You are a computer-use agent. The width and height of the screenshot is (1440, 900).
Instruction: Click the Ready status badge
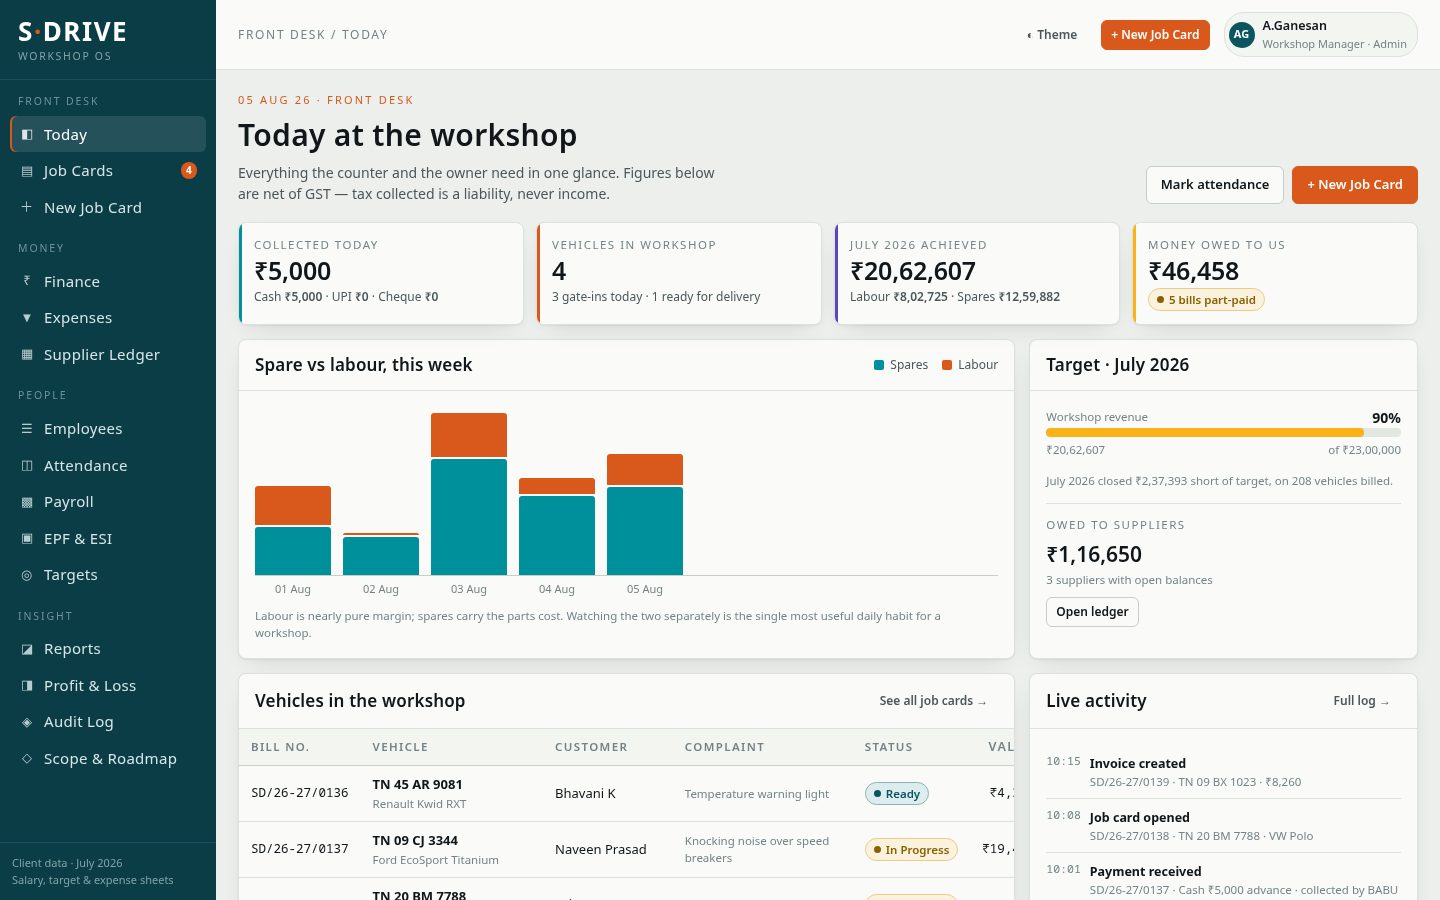coord(897,794)
